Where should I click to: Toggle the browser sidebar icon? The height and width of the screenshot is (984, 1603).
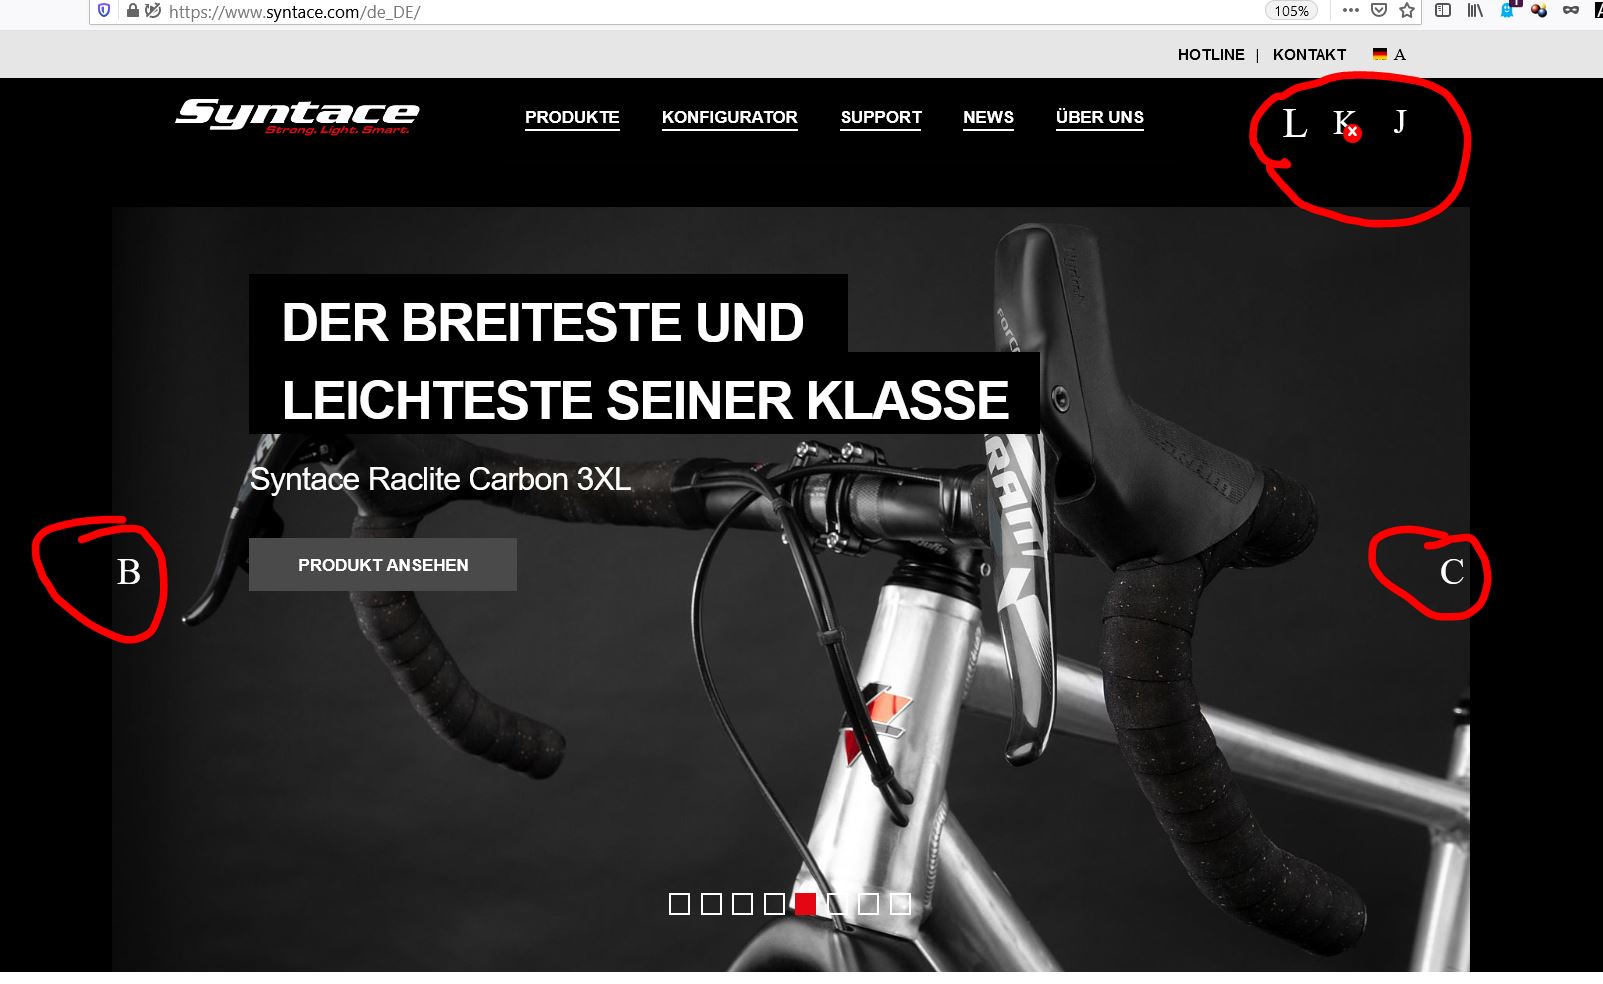(x=1443, y=11)
